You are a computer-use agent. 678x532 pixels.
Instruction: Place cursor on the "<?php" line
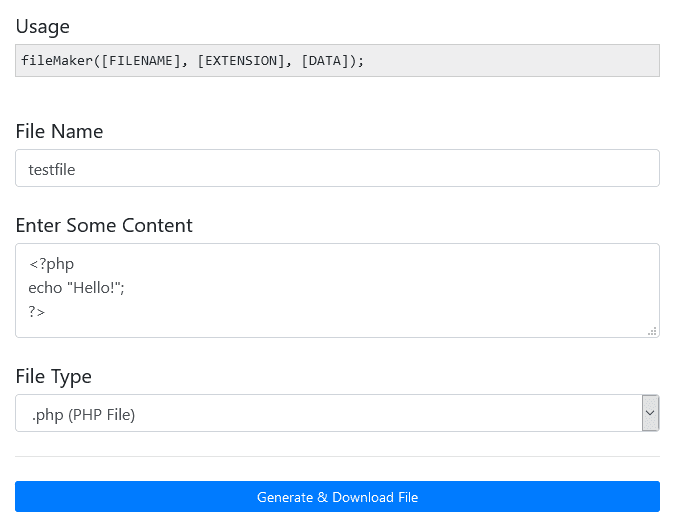coord(51,264)
